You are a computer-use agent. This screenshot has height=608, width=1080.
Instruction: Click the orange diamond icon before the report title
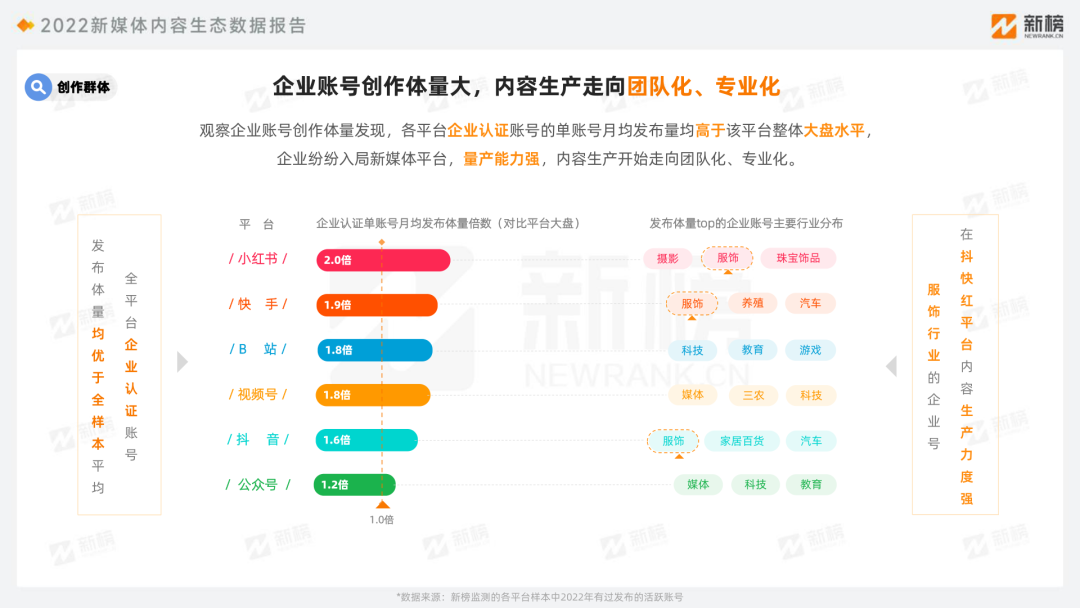pyautogui.click(x=25, y=25)
